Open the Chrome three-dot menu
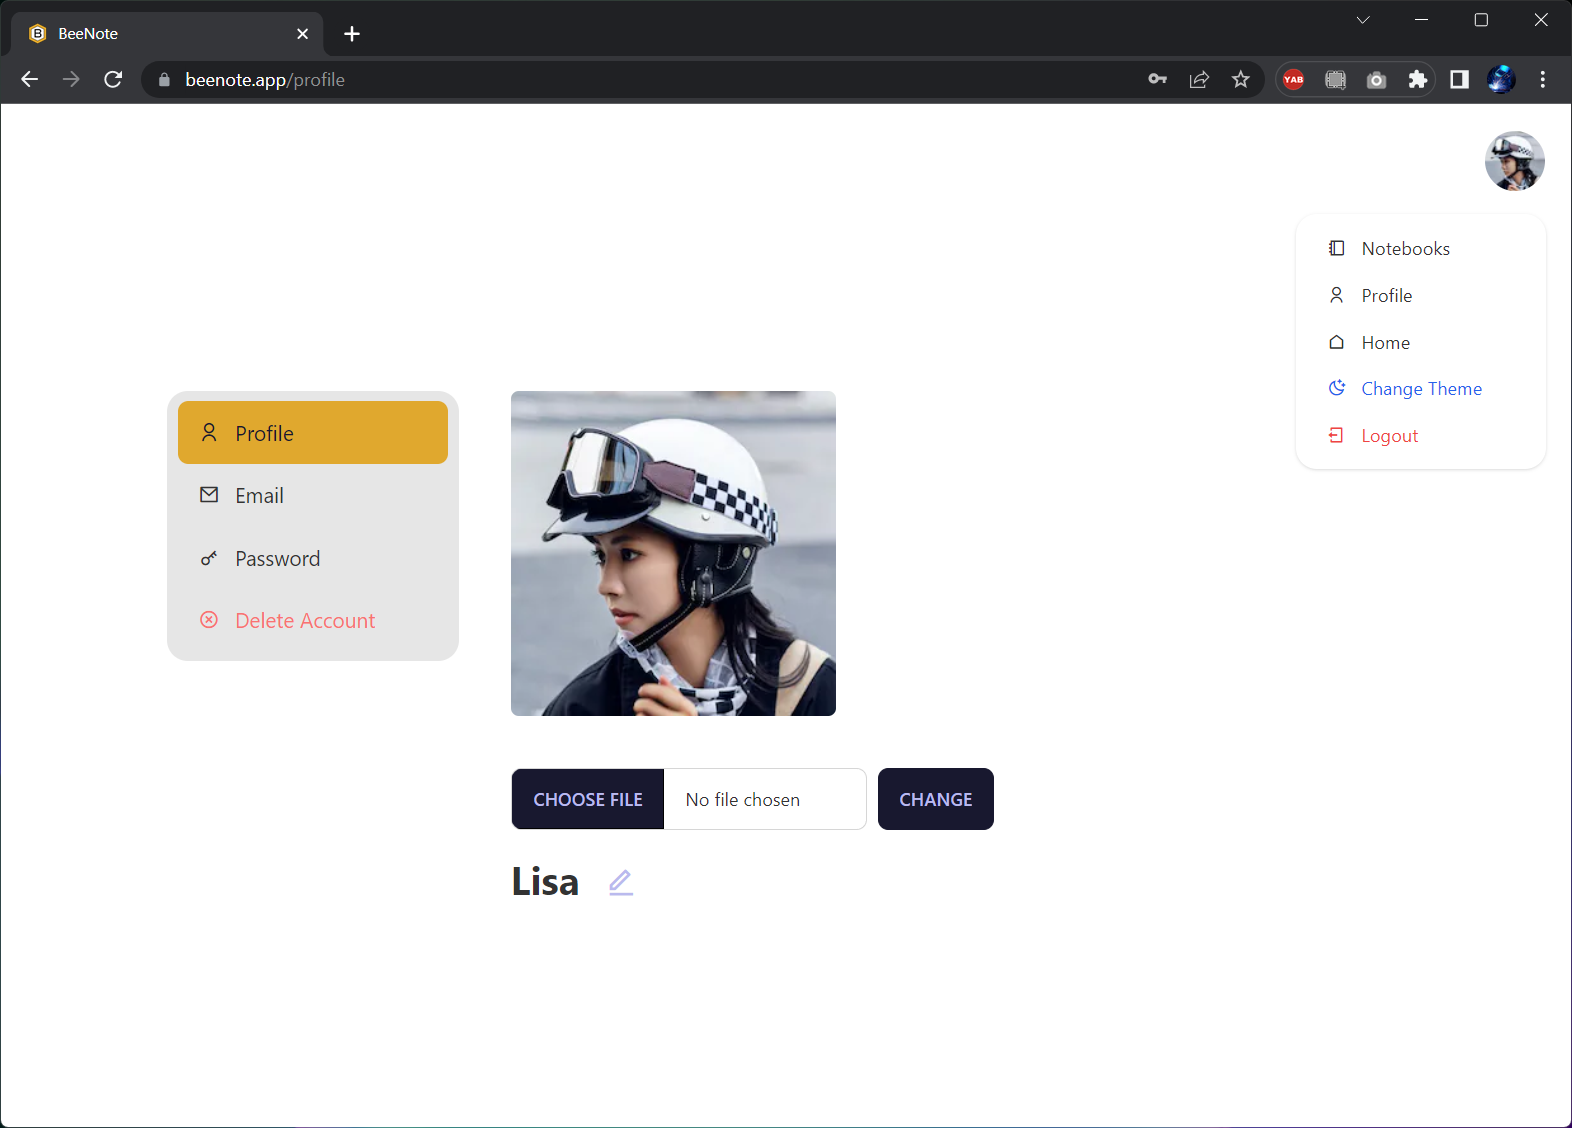The width and height of the screenshot is (1572, 1128). point(1543,79)
